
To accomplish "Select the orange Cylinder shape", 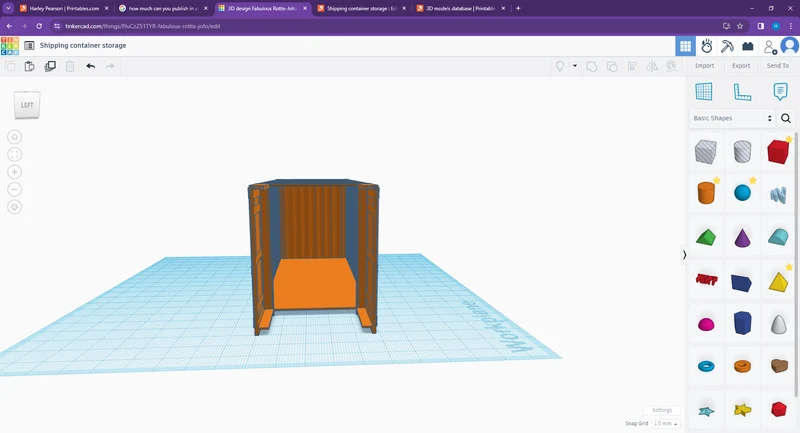I will (x=706, y=193).
